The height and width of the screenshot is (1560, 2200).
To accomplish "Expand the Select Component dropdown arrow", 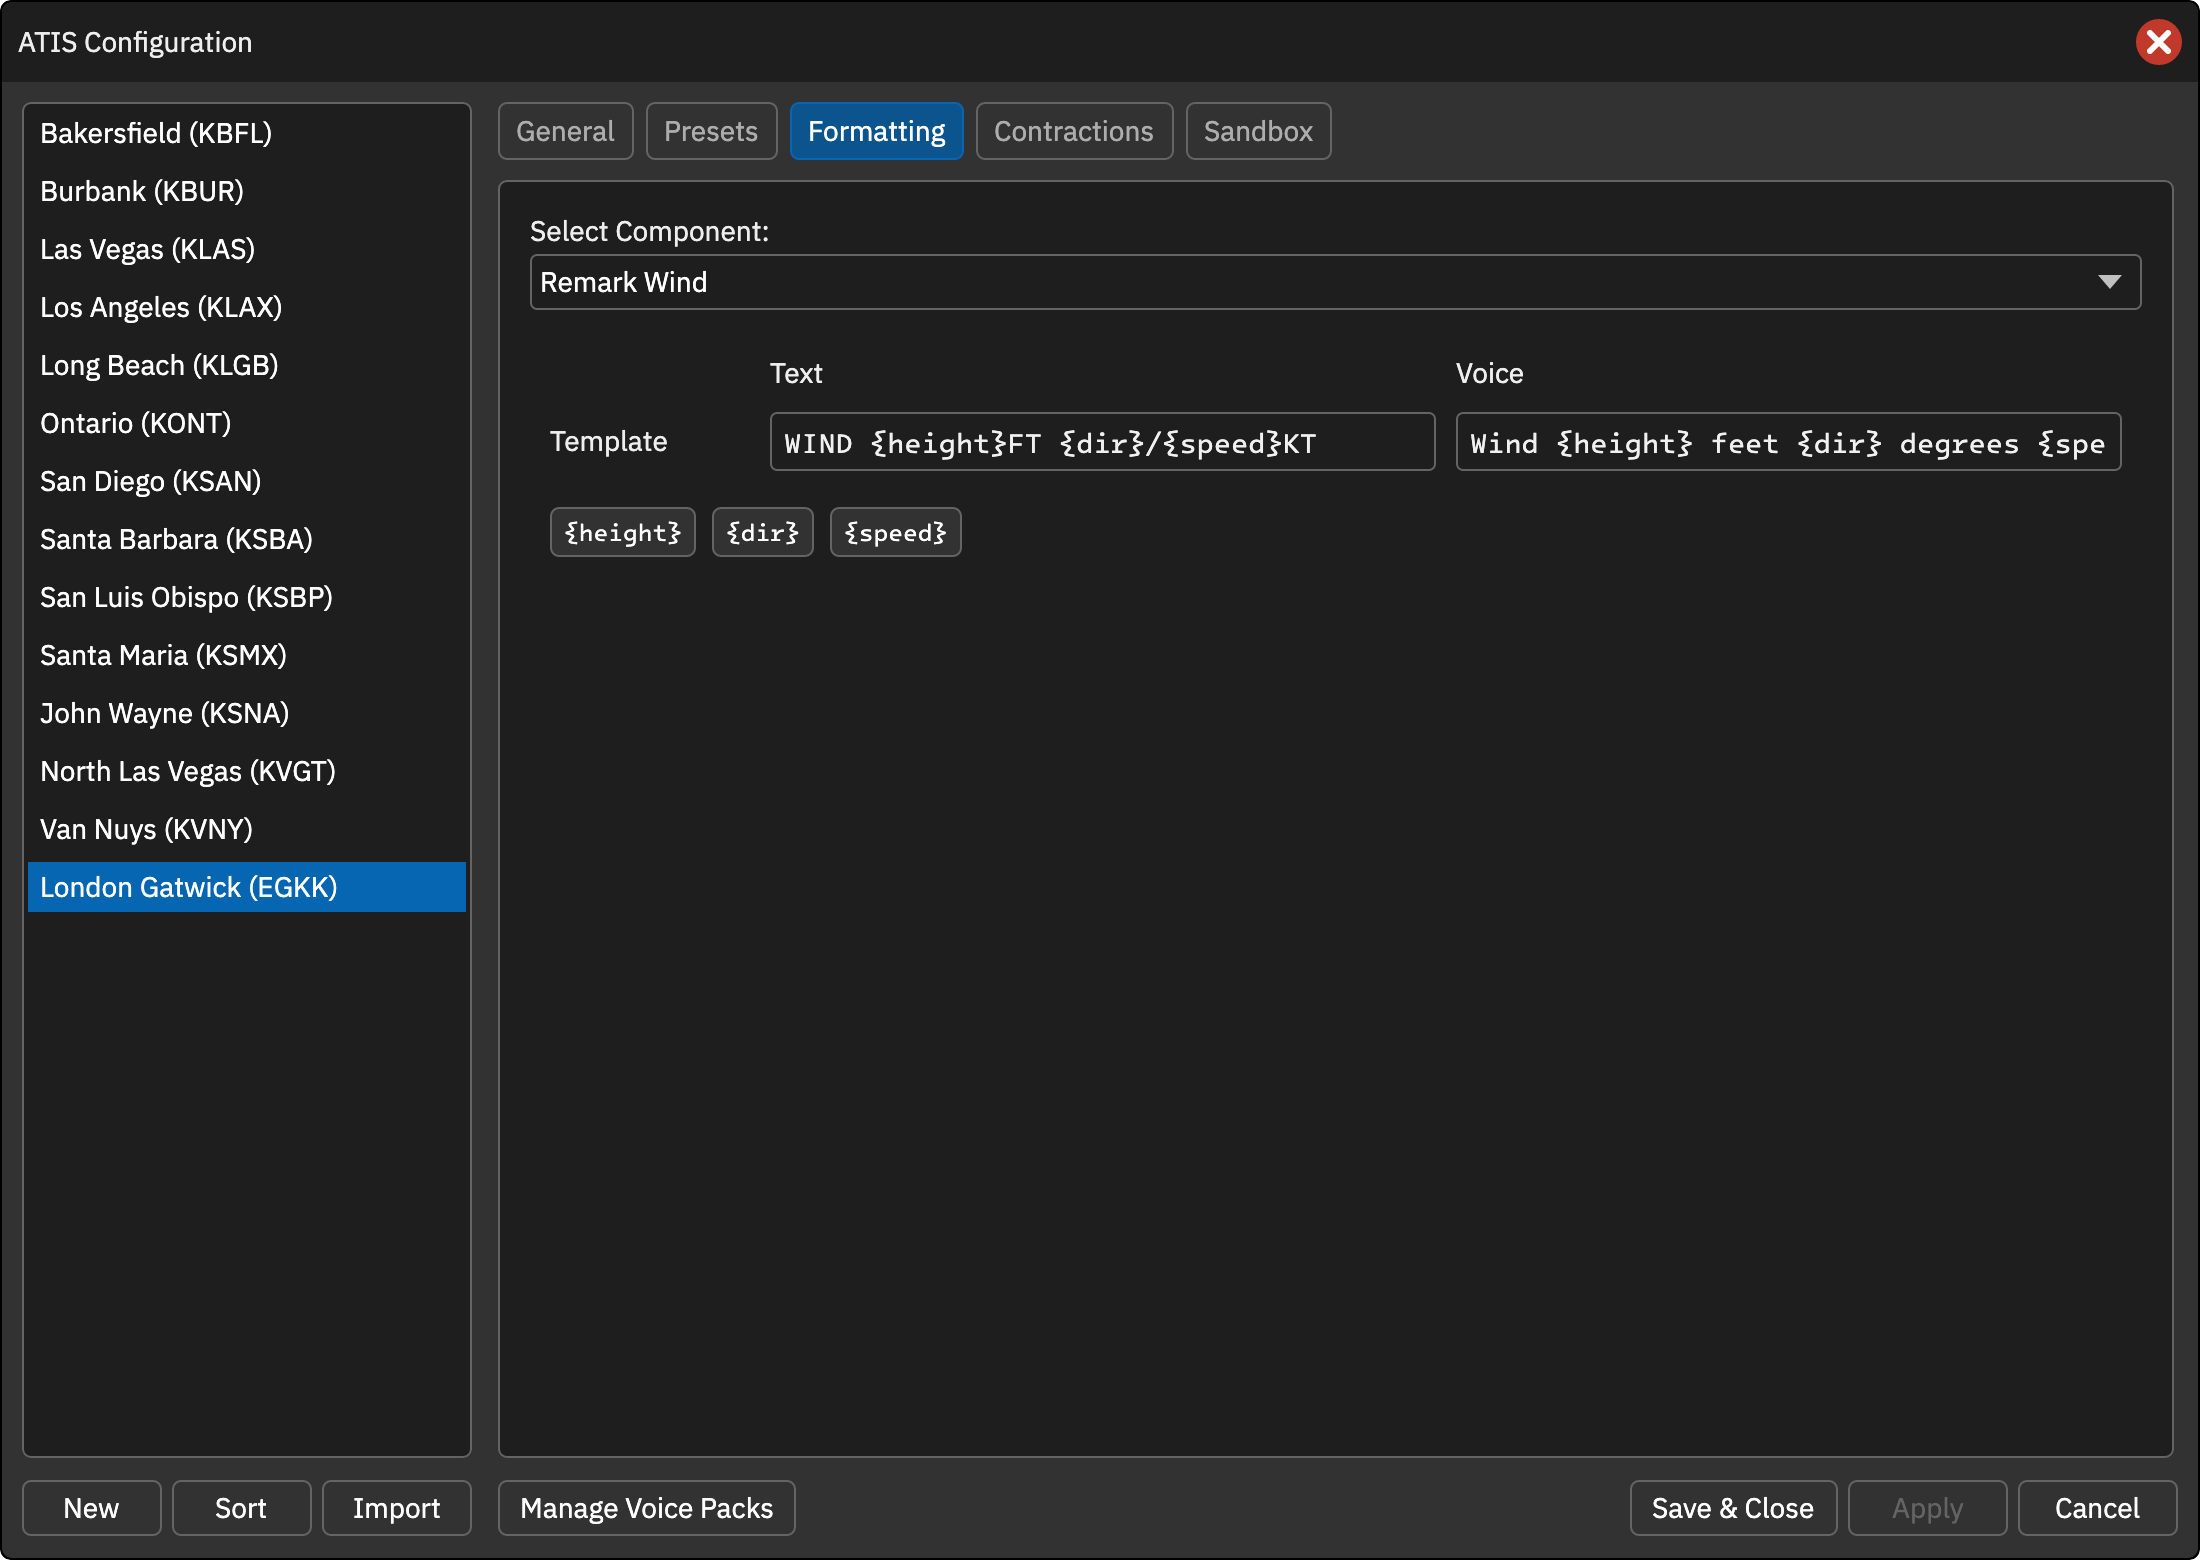I will click(x=2109, y=282).
